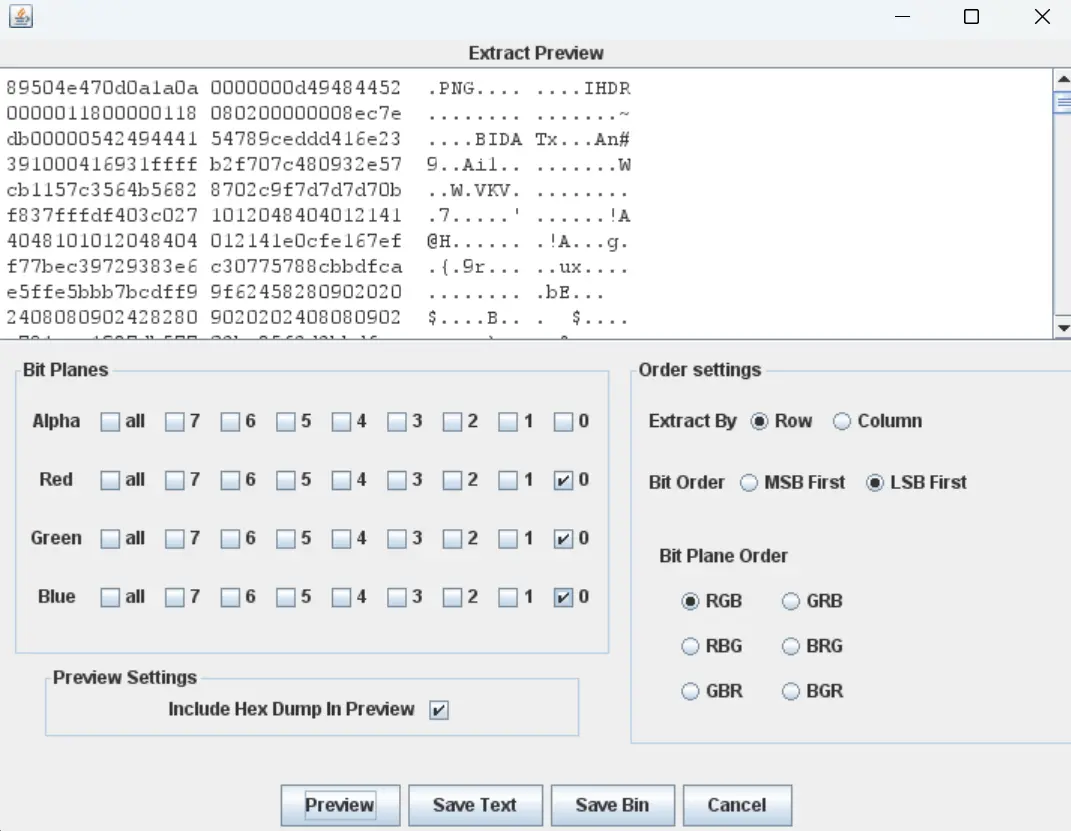Choose BGR bit plane order
This screenshot has width=1071, height=831.
coord(791,691)
